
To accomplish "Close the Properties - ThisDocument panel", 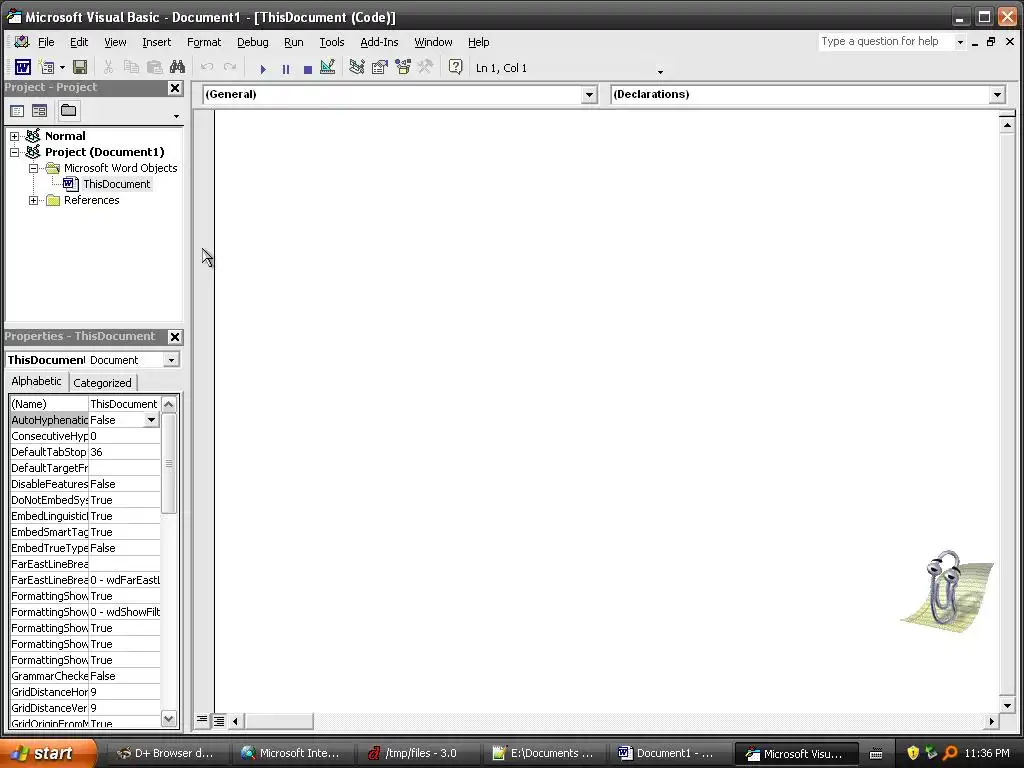I will point(175,337).
